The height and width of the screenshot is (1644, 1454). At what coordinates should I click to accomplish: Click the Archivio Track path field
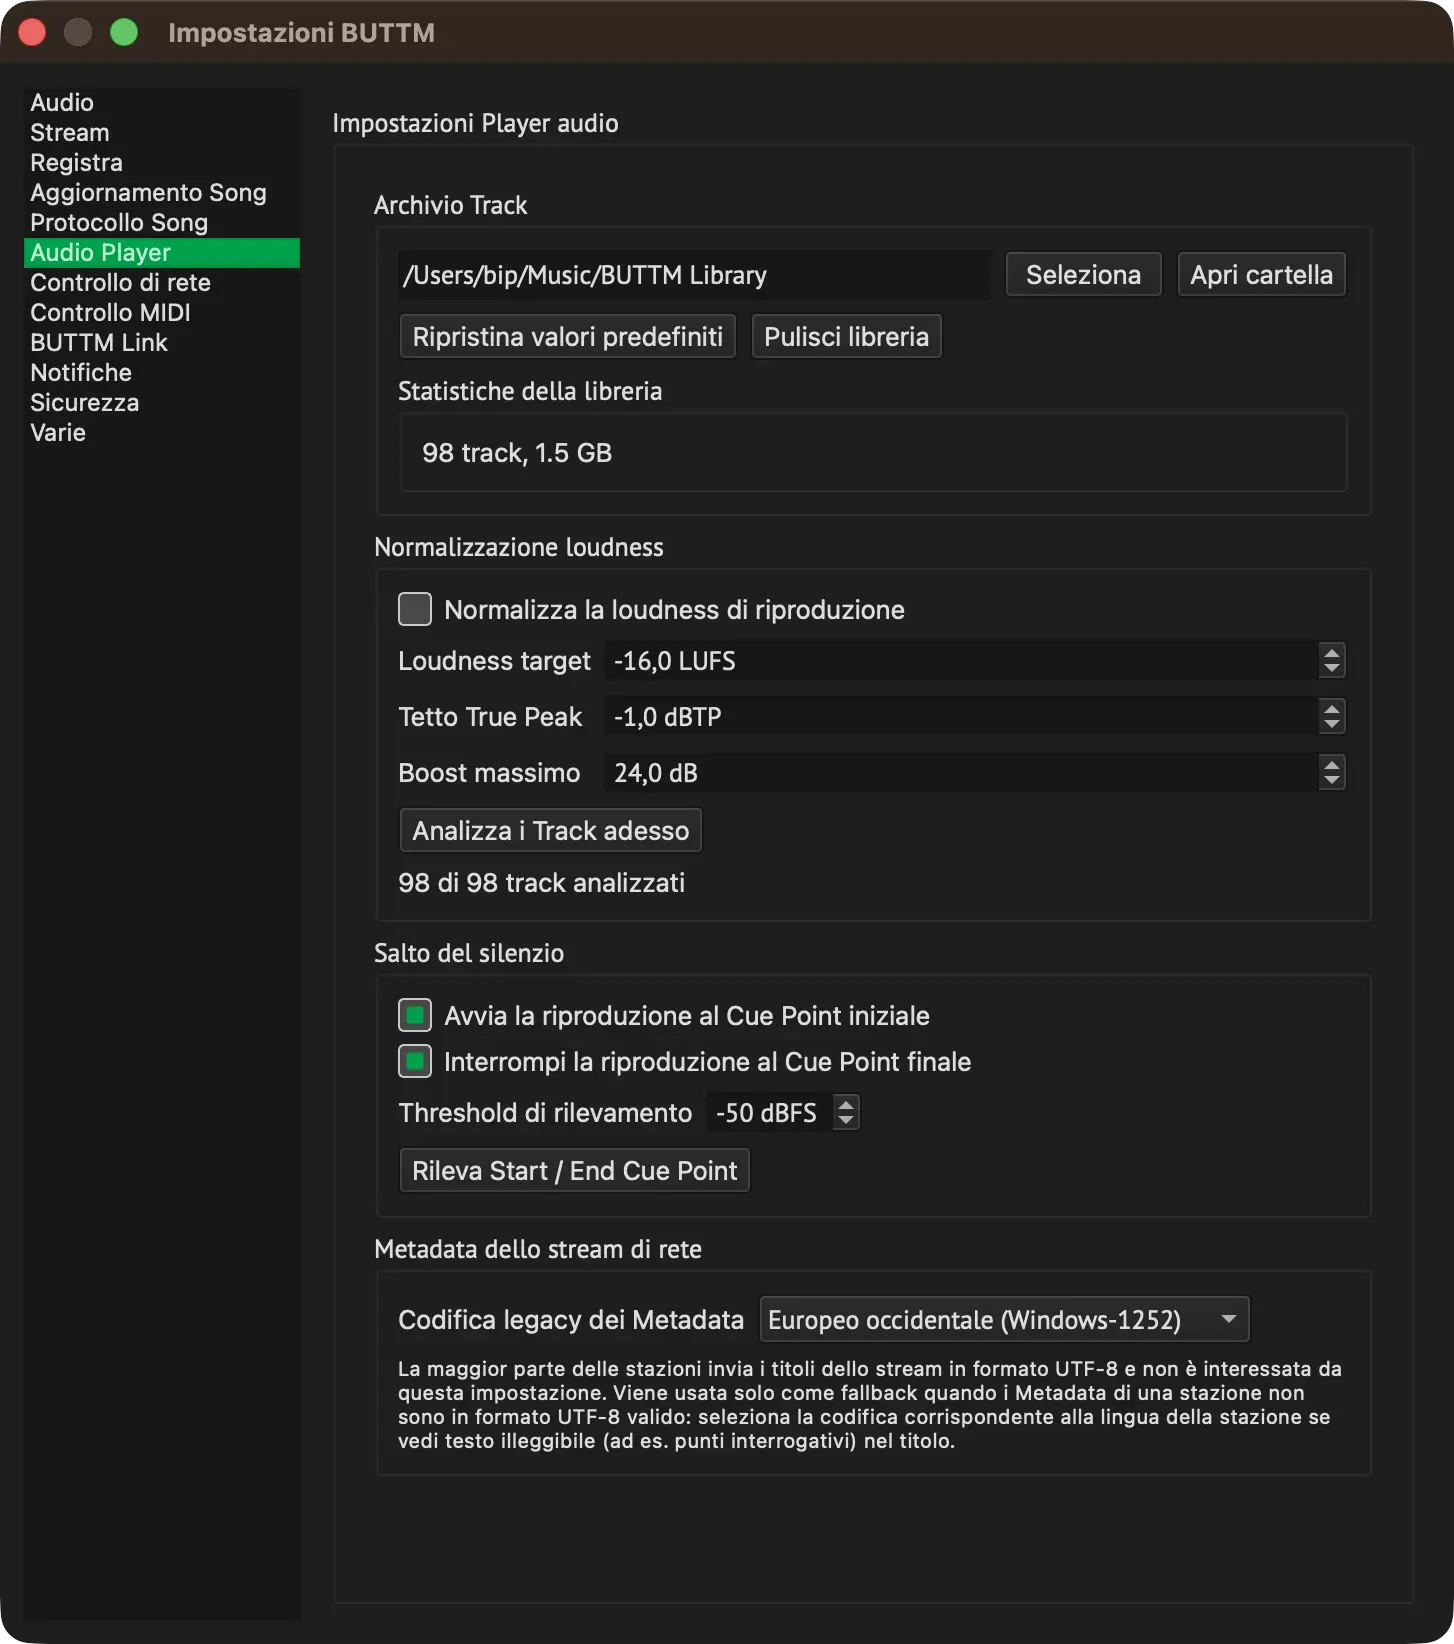(694, 275)
